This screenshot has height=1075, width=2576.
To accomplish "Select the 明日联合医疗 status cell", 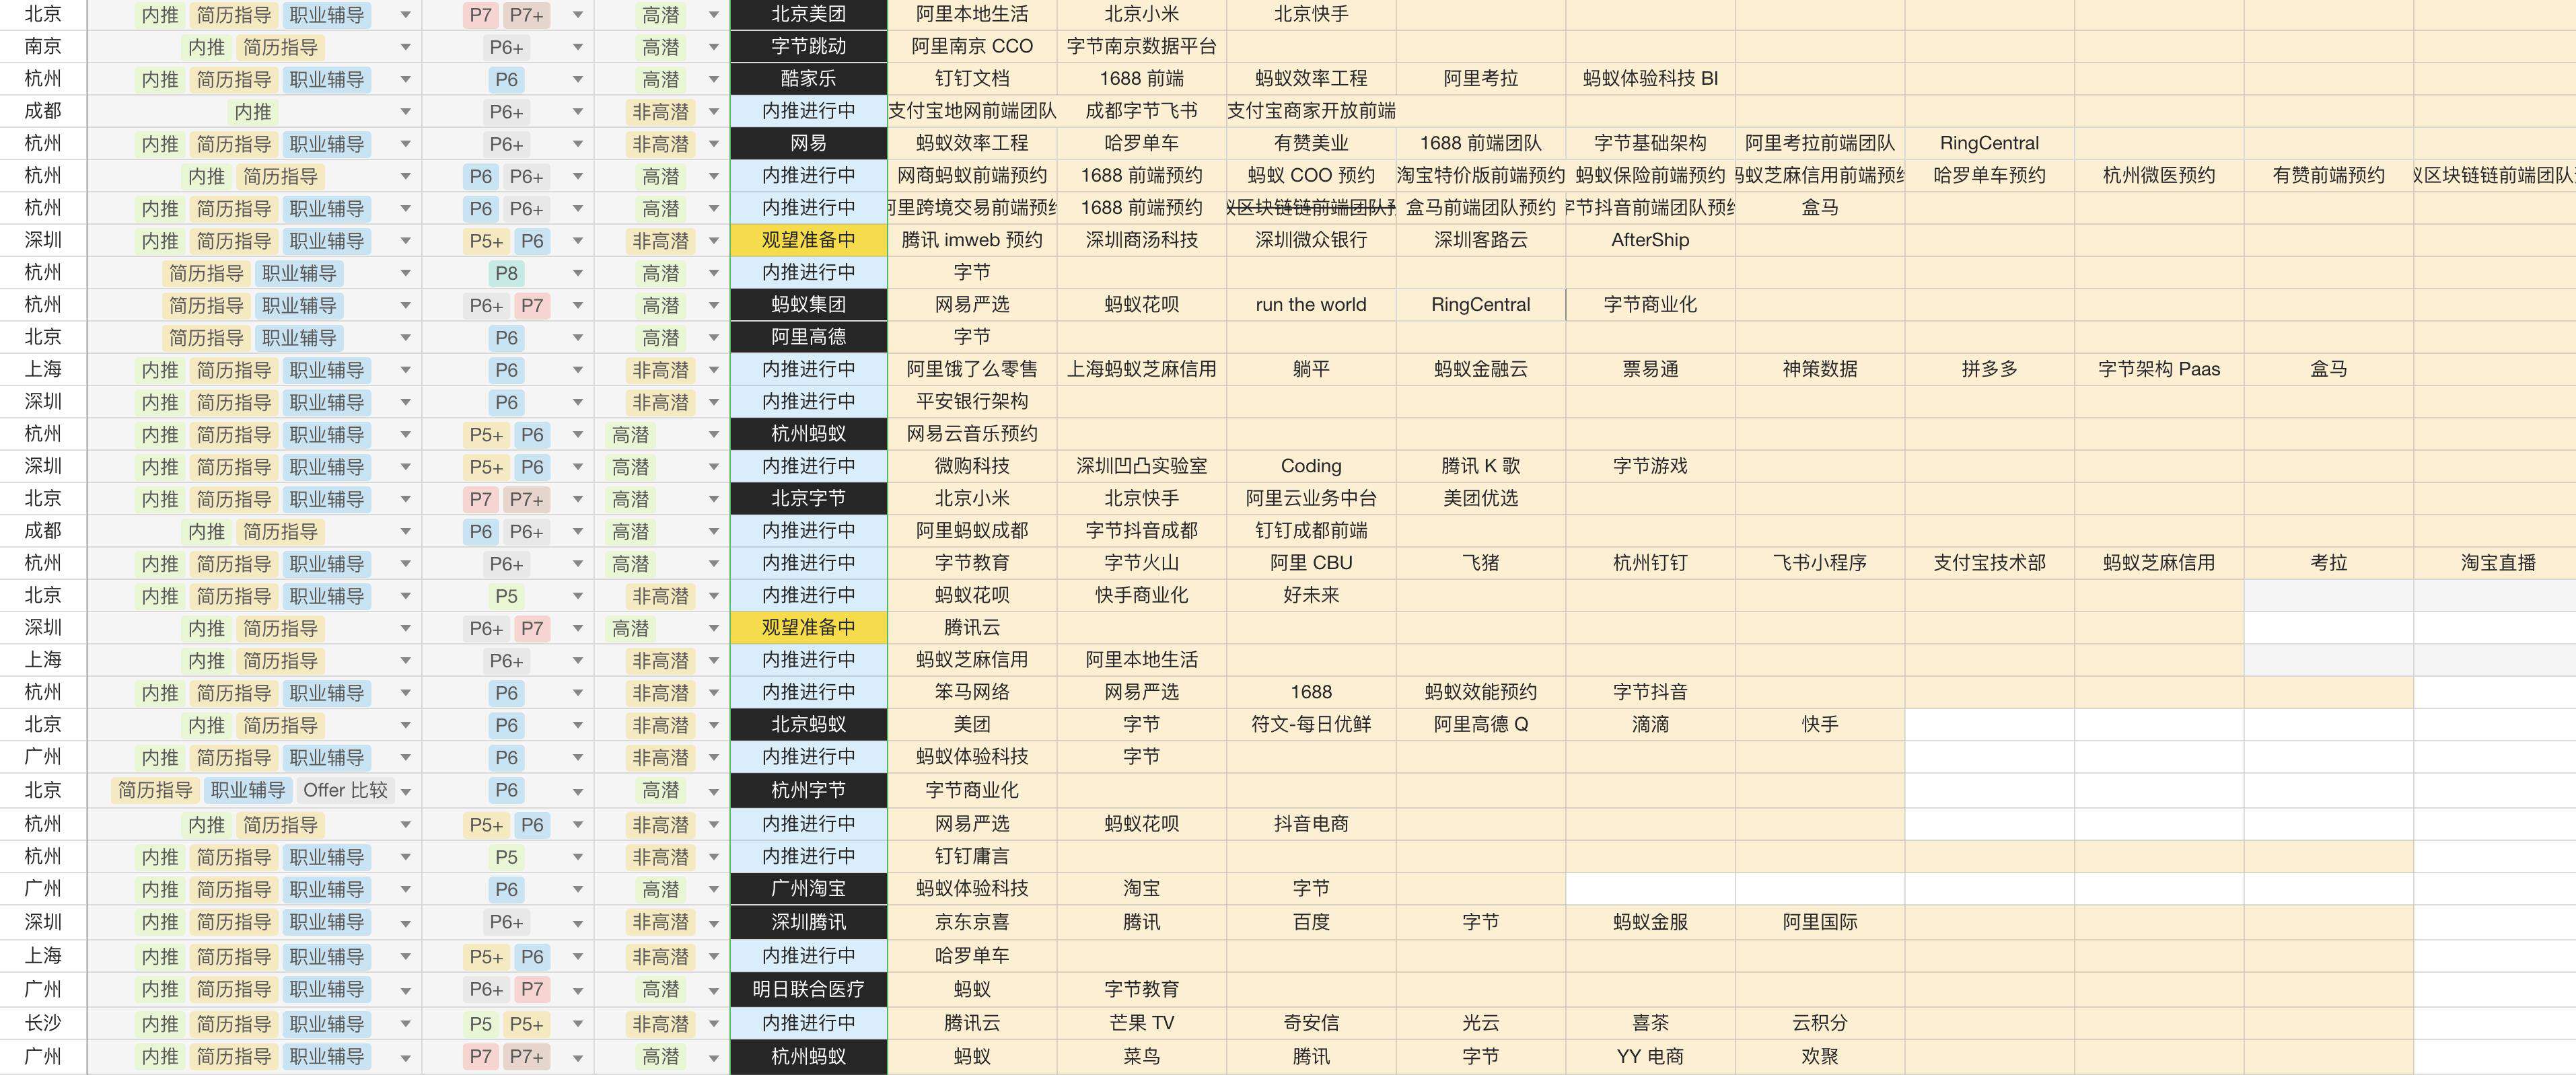I will [x=808, y=989].
